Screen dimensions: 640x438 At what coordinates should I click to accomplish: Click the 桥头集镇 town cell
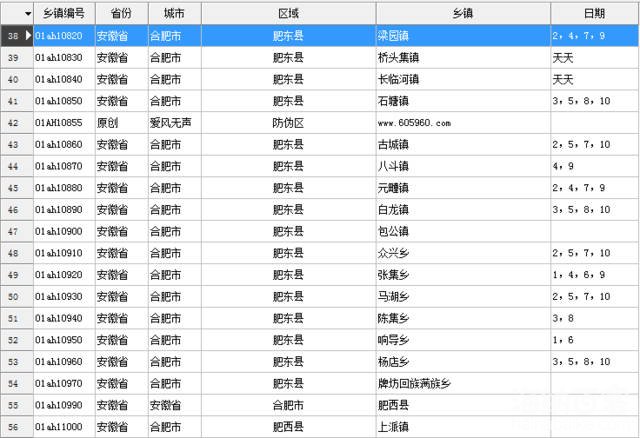coord(398,58)
